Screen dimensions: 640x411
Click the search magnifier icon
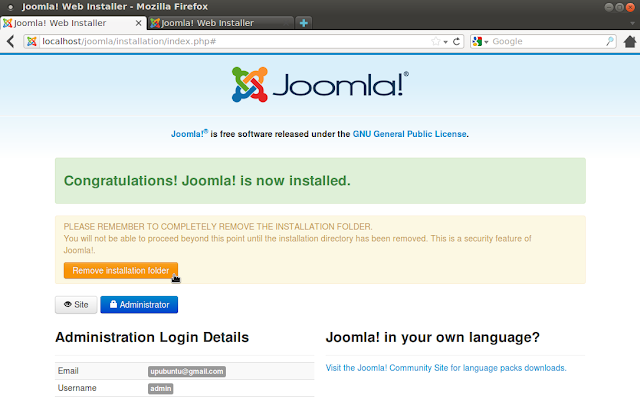click(610, 41)
